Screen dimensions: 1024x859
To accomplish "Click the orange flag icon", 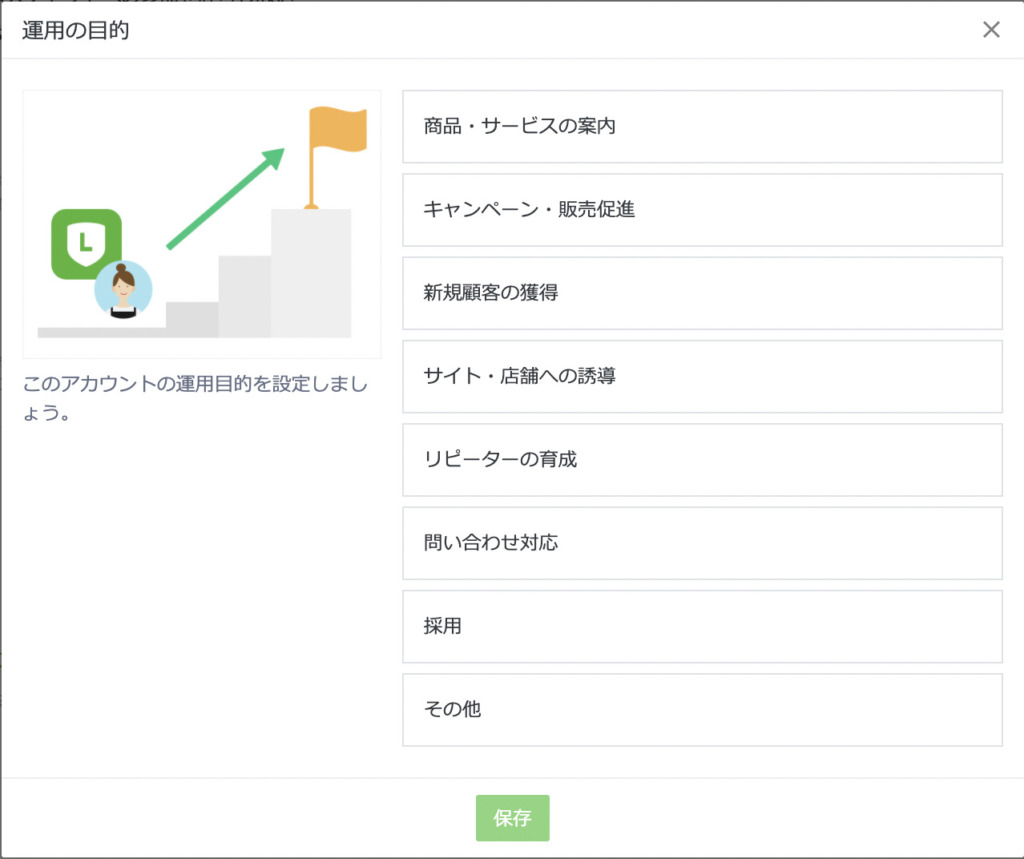I will pyautogui.click(x=340, y=129).
